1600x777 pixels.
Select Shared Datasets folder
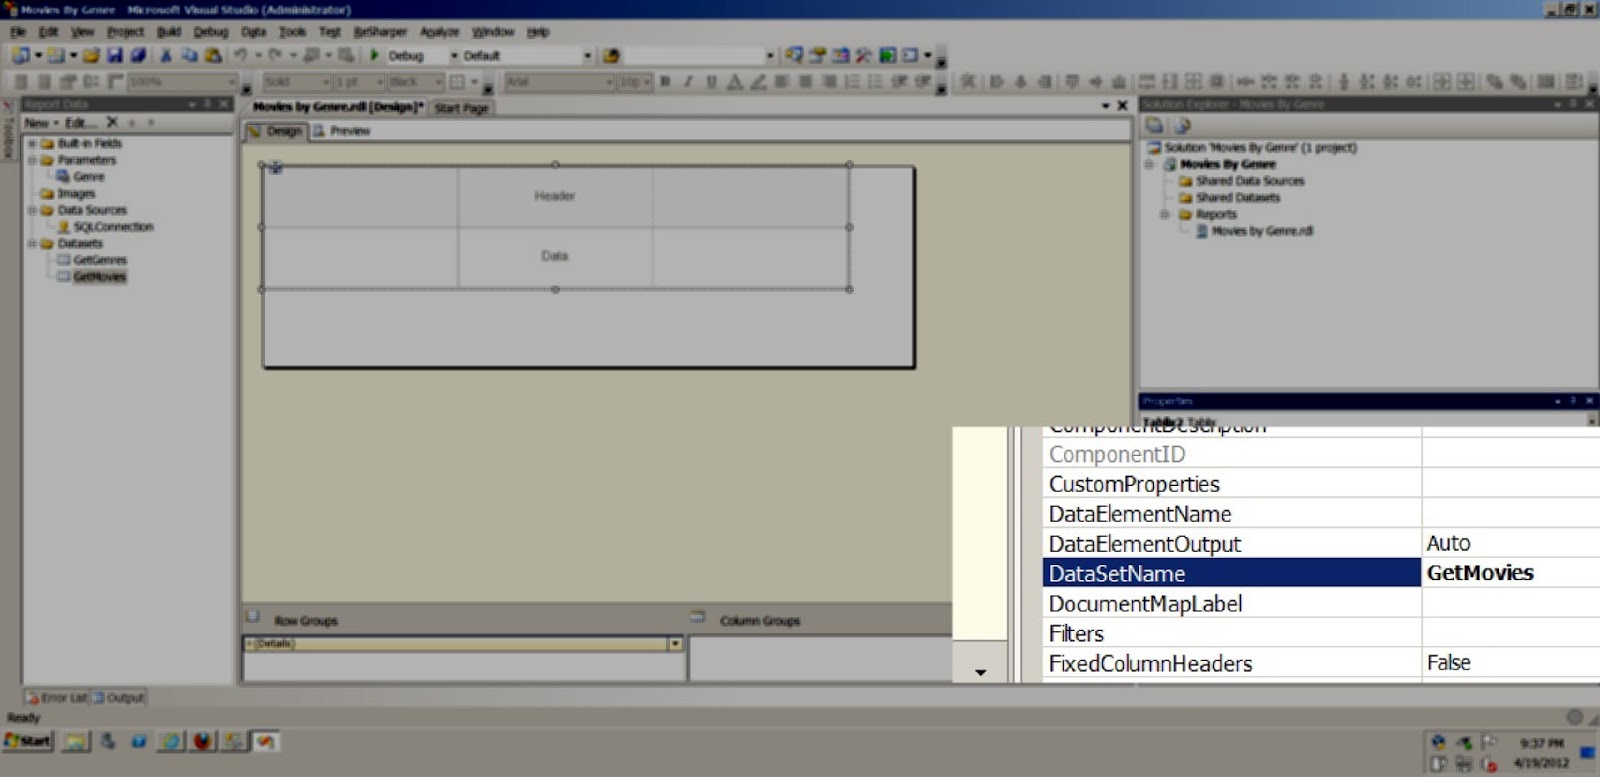pos(1238,198)
